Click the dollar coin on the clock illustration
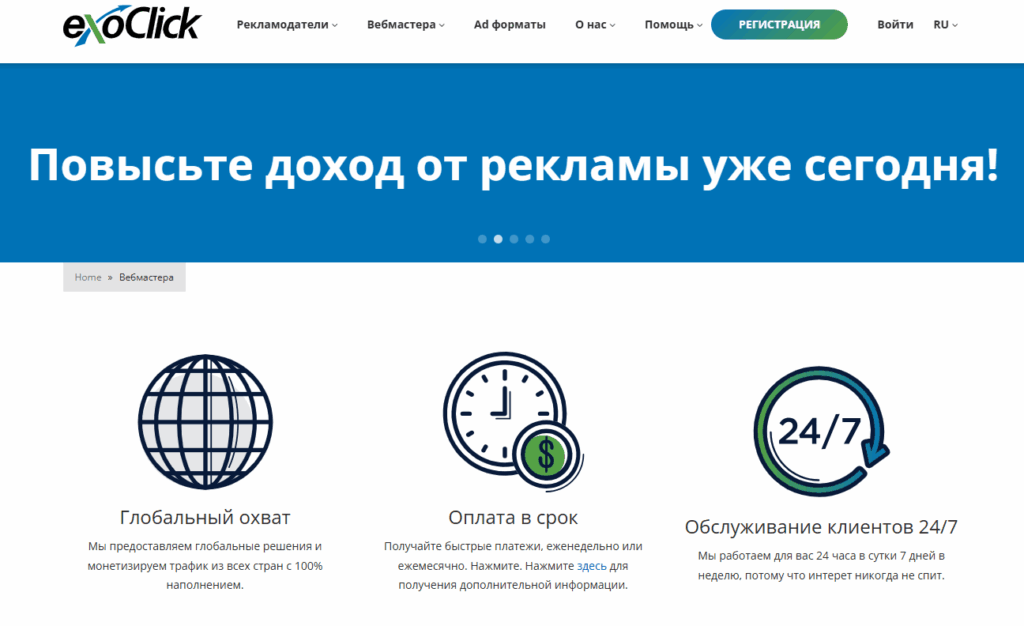The image size is (1024, 626). (548, 455)
